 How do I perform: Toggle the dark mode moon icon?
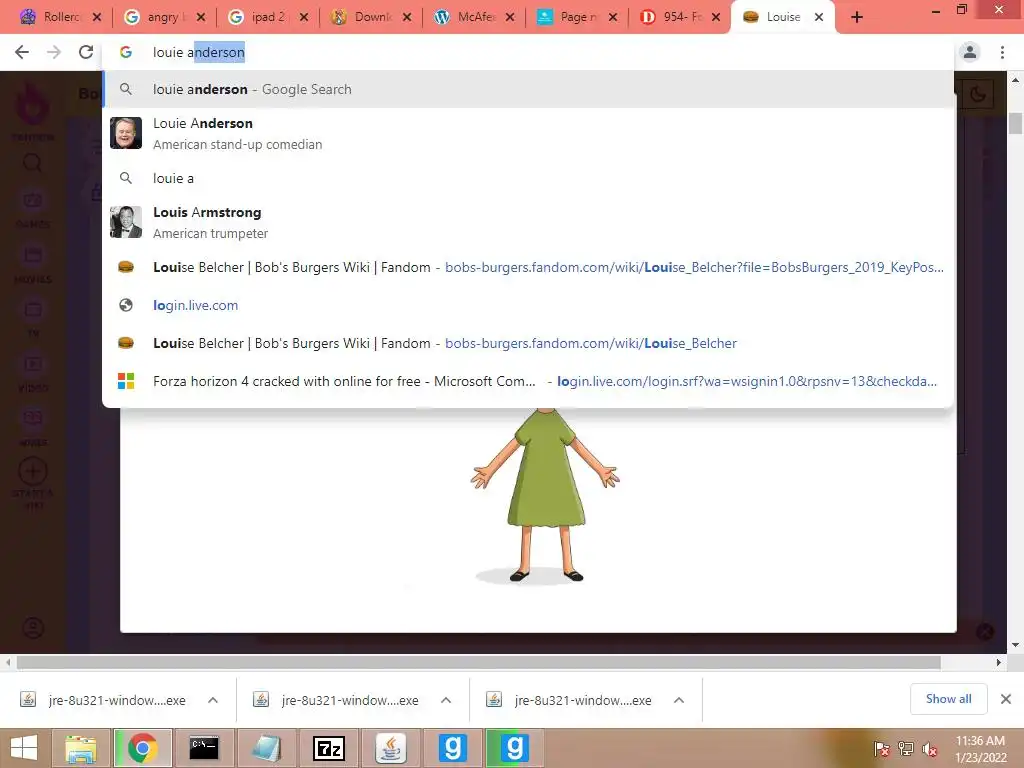[978, 94]
